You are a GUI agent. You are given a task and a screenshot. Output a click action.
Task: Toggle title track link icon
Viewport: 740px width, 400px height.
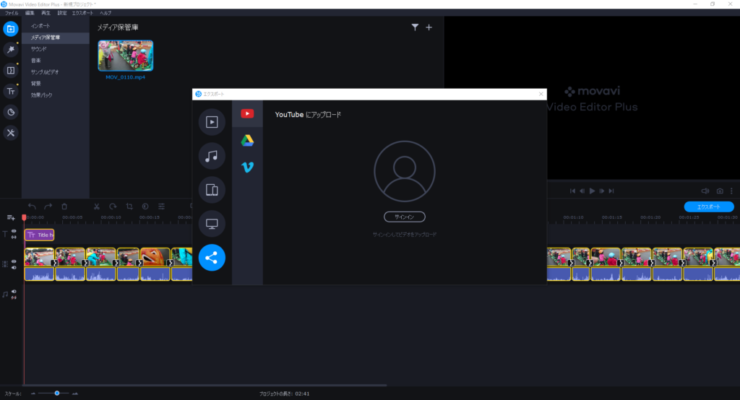click(x=14, y=237)
